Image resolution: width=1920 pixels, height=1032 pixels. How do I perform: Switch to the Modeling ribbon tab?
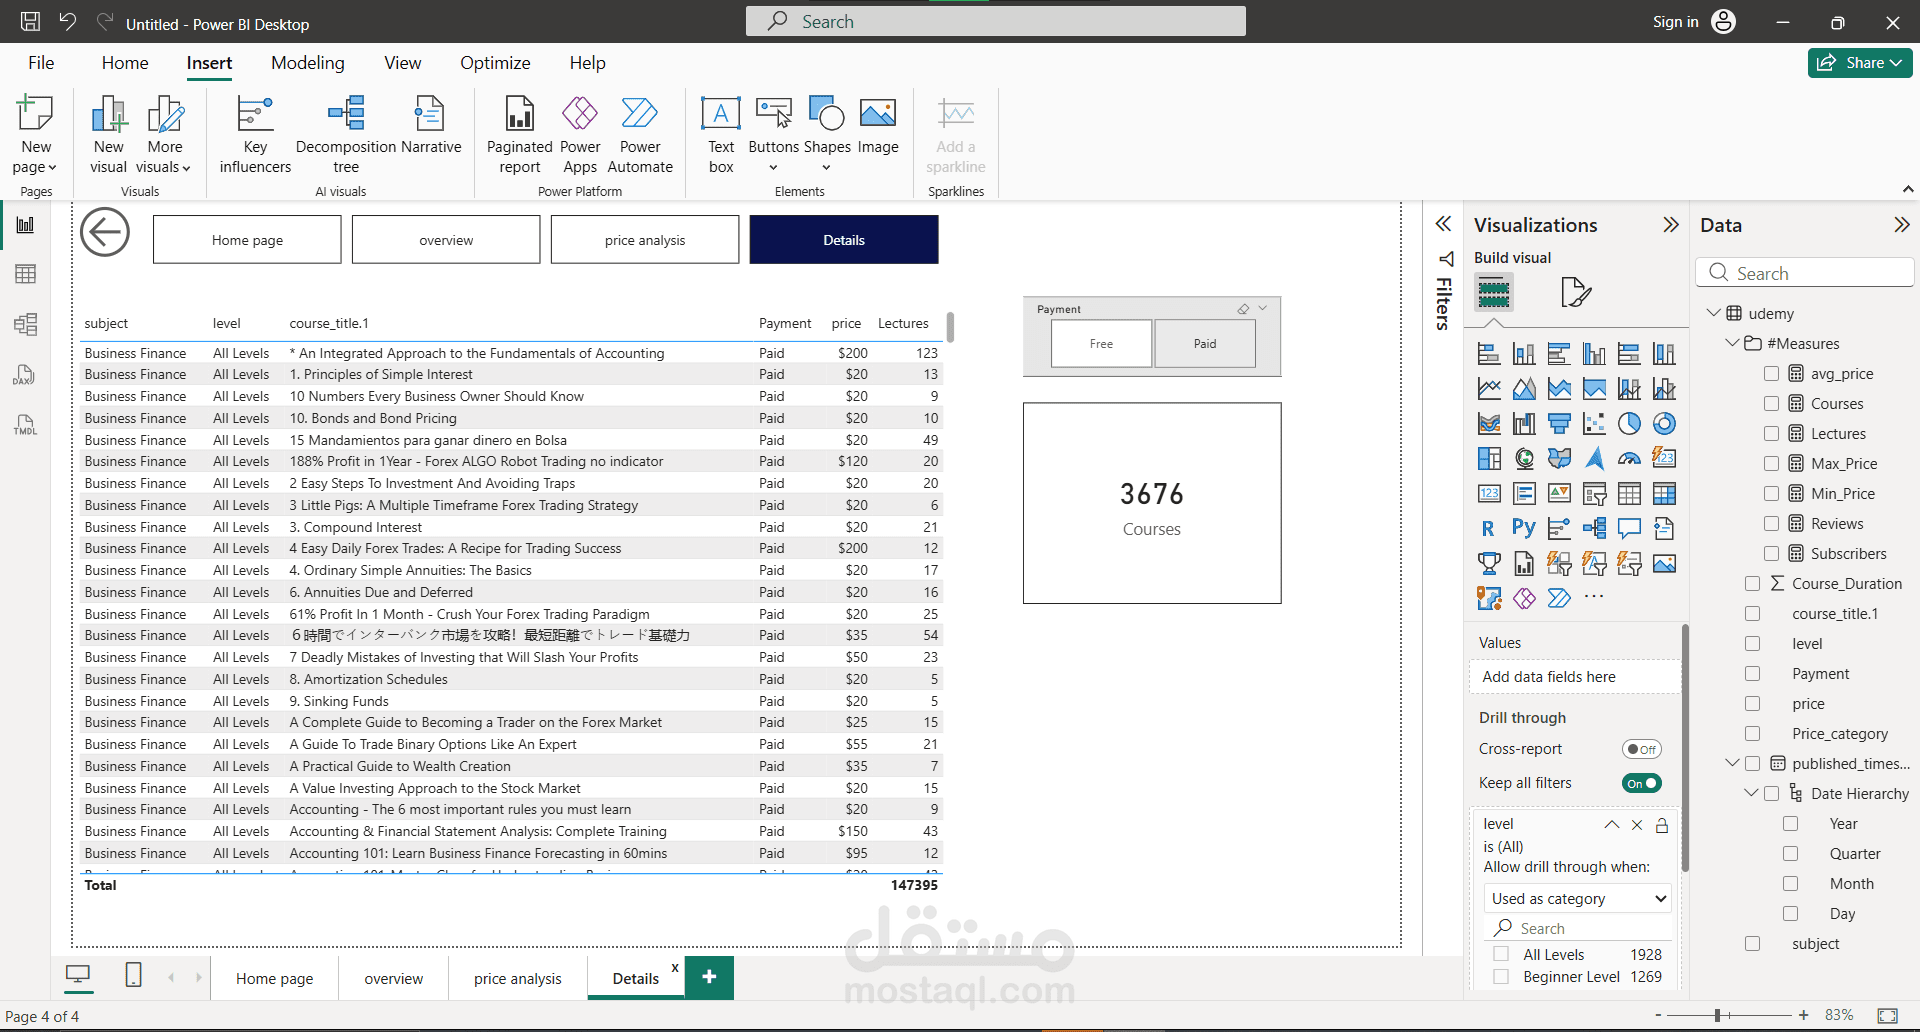(307, 62)
